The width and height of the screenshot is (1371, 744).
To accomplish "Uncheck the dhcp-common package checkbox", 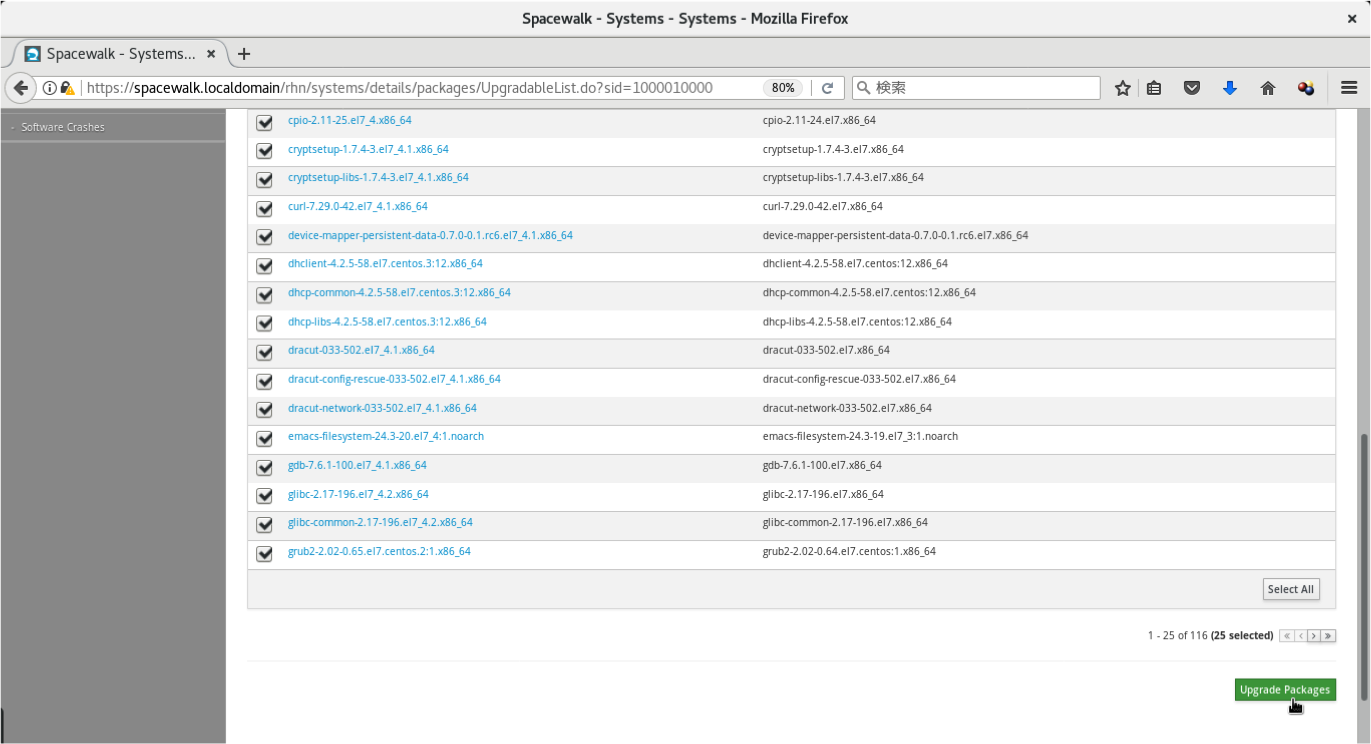I will [x=264, y=295].
